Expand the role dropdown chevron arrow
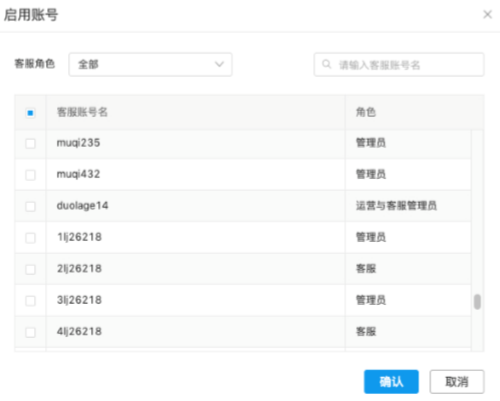 click(219, 64)
